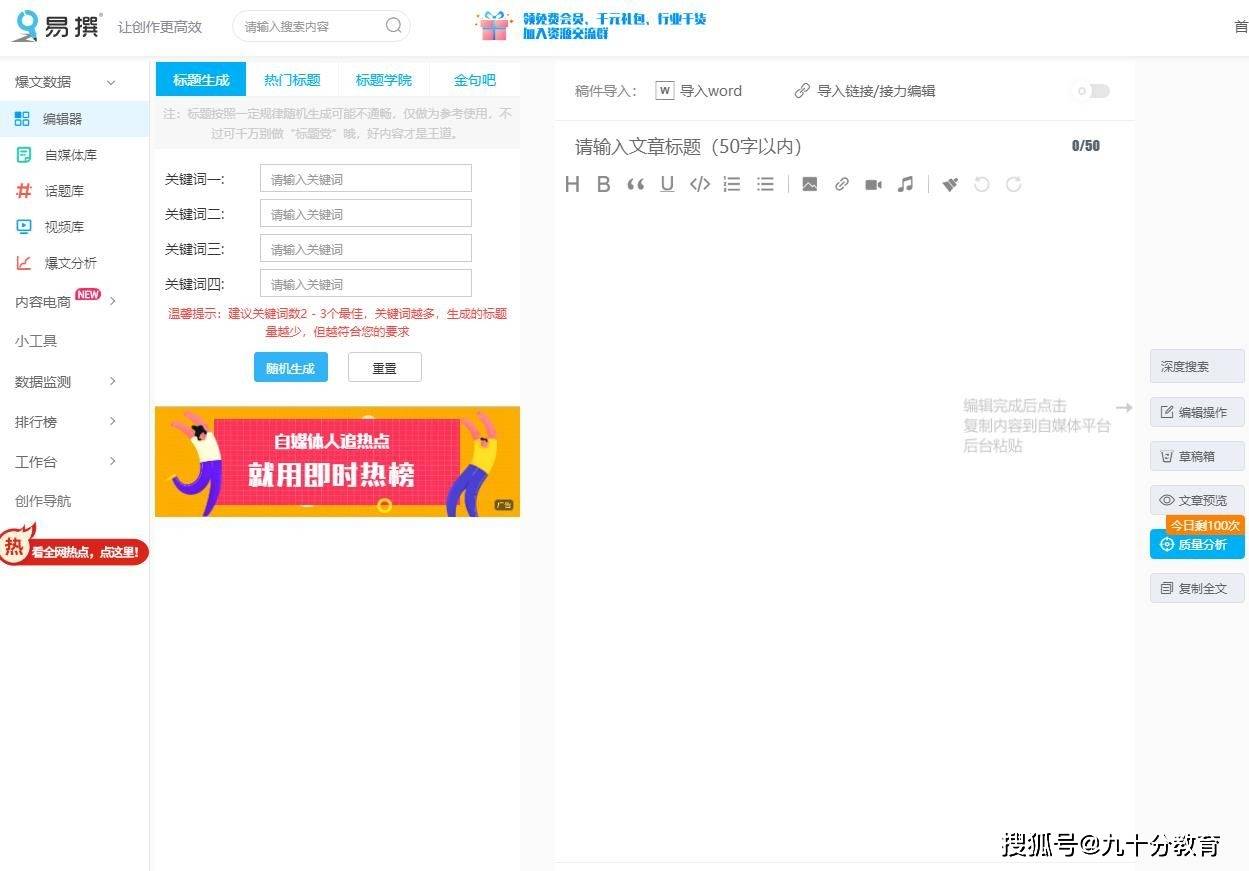Expand the 排行榜 menu

[x=65, y=421]
